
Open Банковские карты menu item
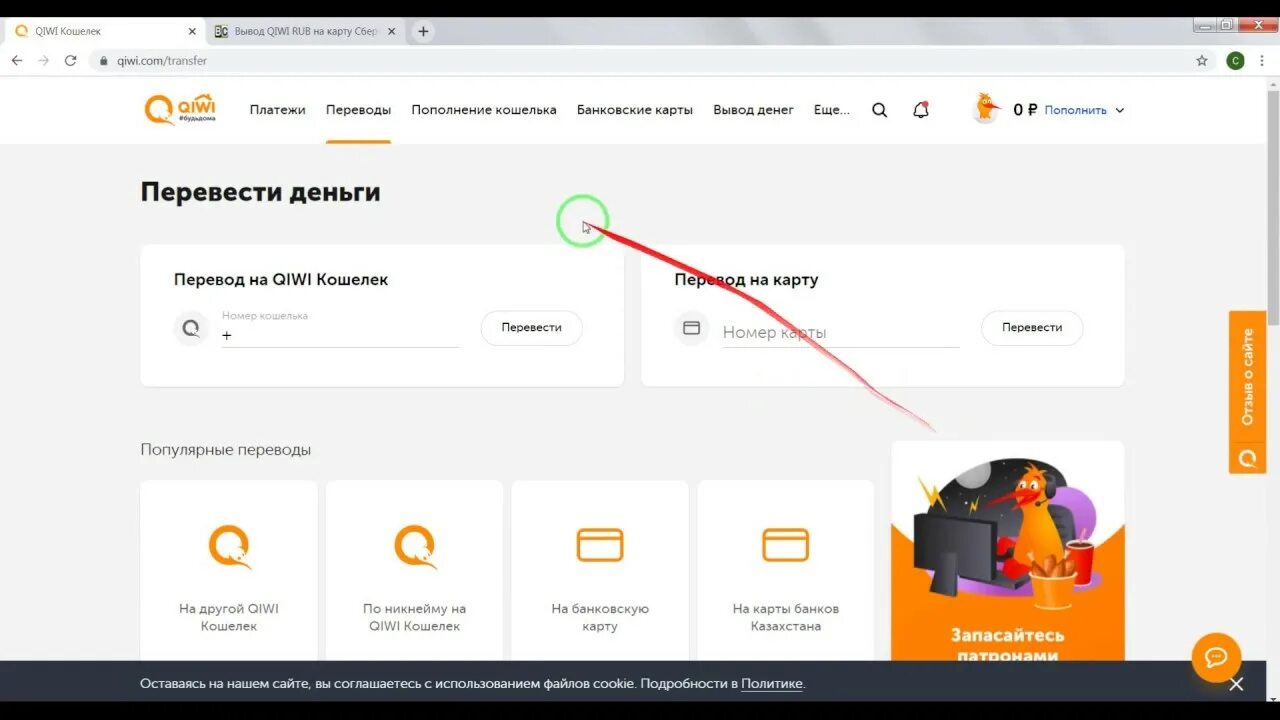(x=635, y=110)
